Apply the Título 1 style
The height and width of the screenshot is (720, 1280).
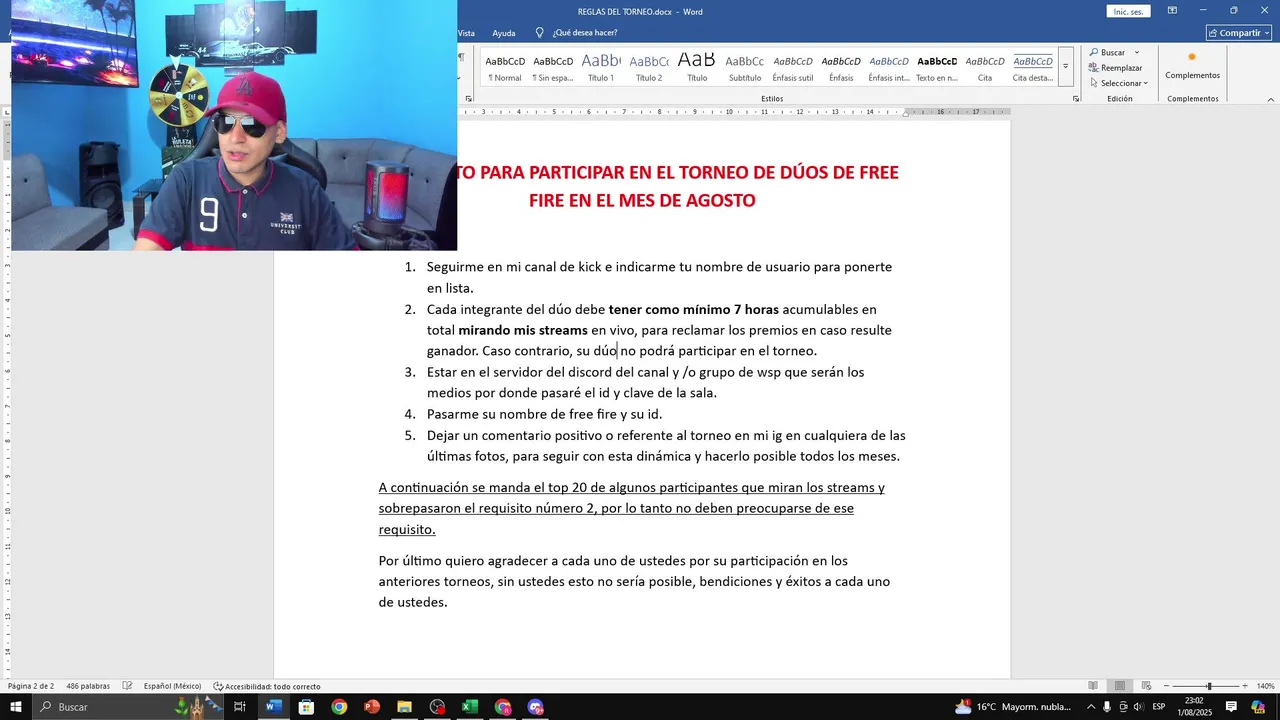click(x=601, y=67)
